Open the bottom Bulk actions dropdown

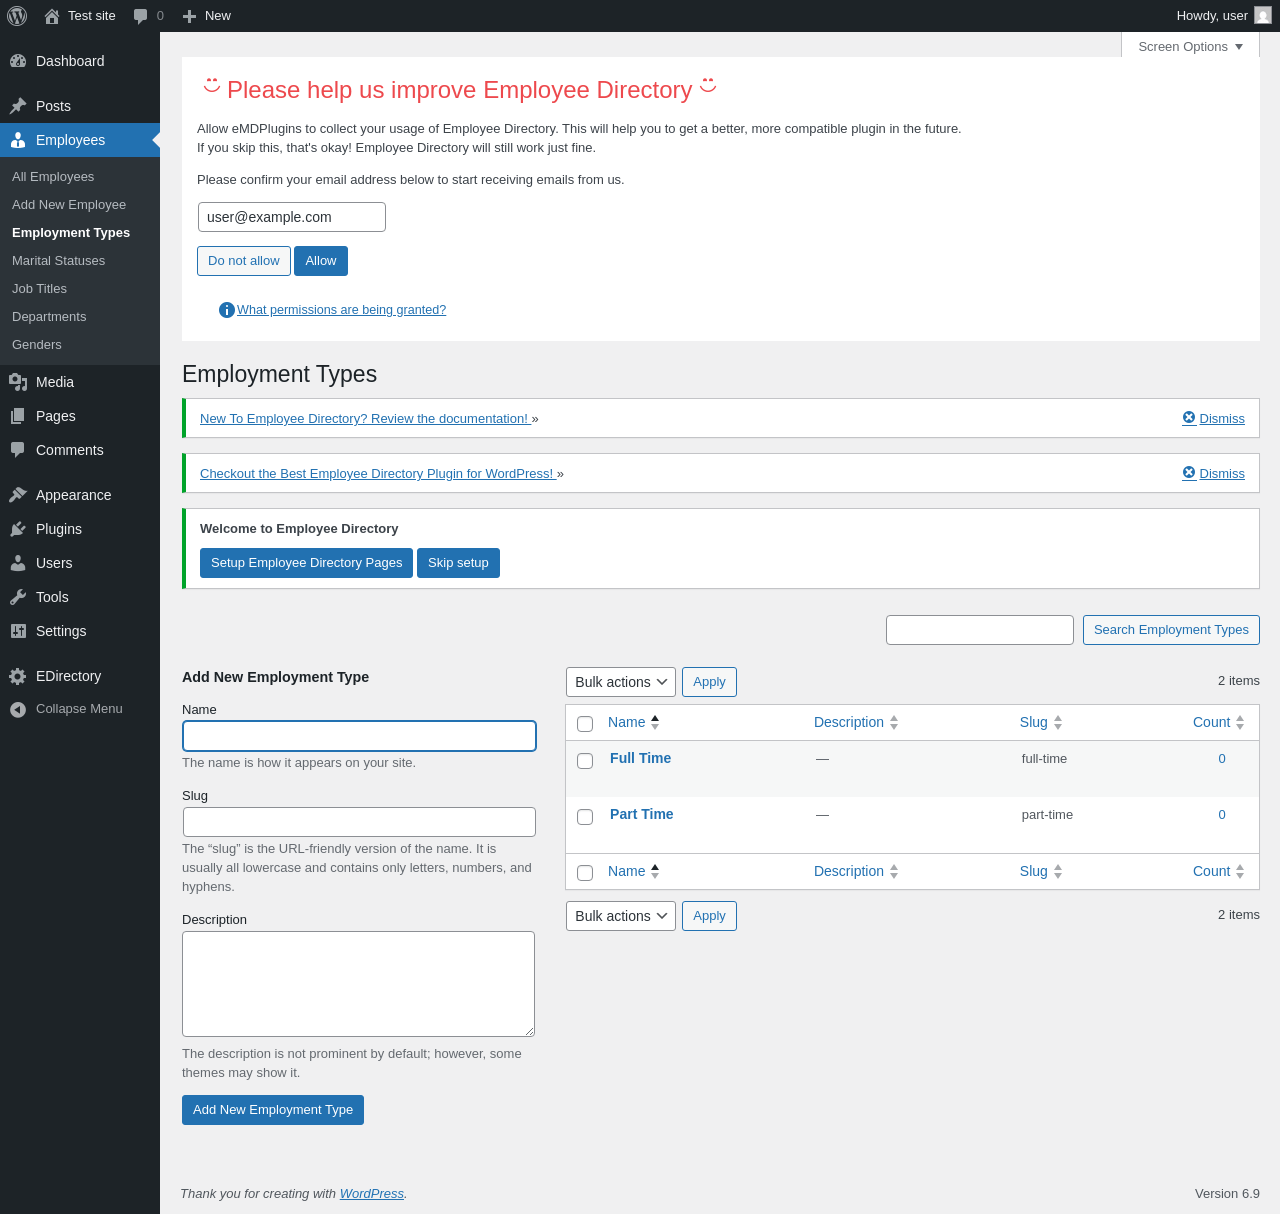click(621, 916)
